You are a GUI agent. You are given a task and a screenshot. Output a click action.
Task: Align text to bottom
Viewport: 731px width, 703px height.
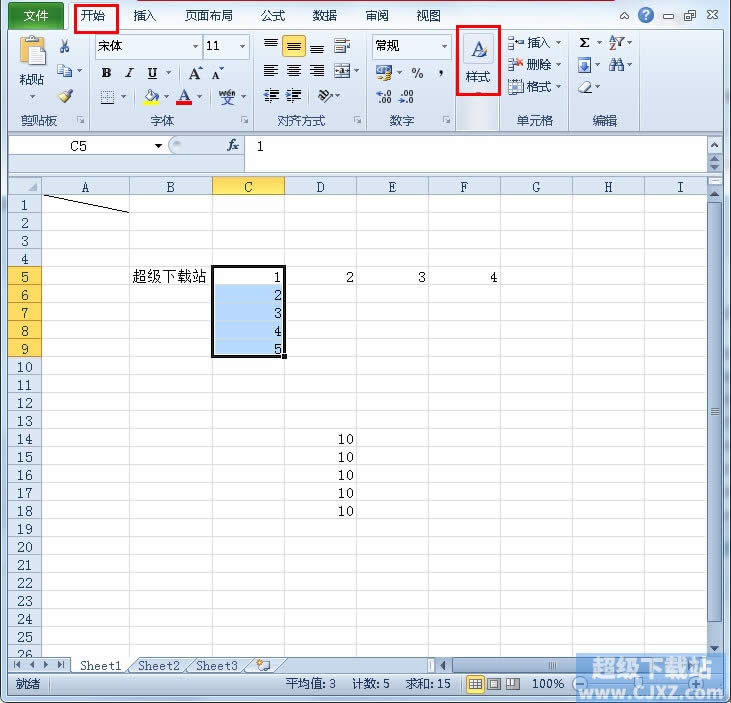pyautogui.click(x=317, y=47)
